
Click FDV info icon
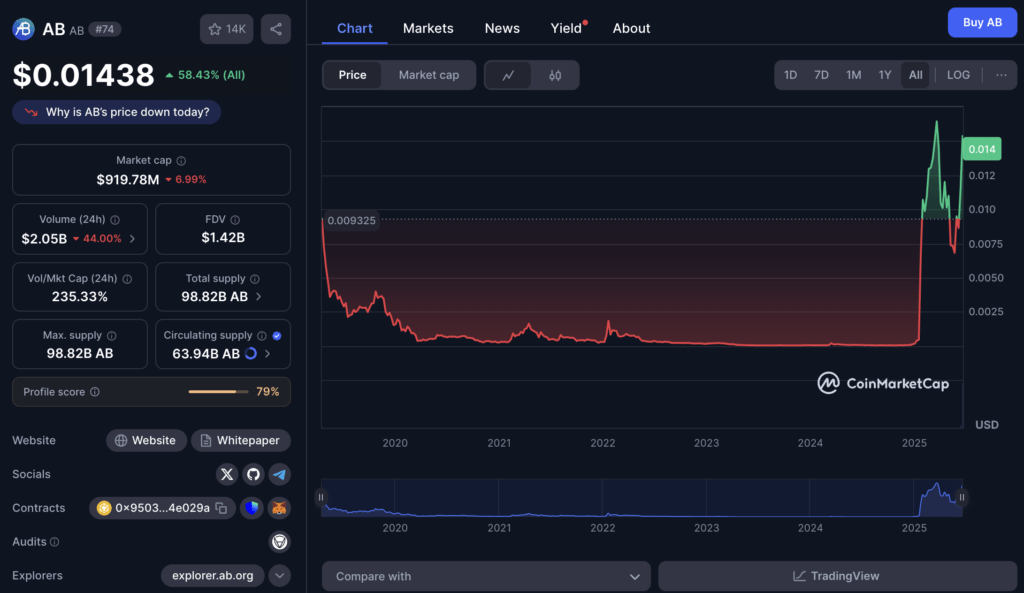click(235, 220)
